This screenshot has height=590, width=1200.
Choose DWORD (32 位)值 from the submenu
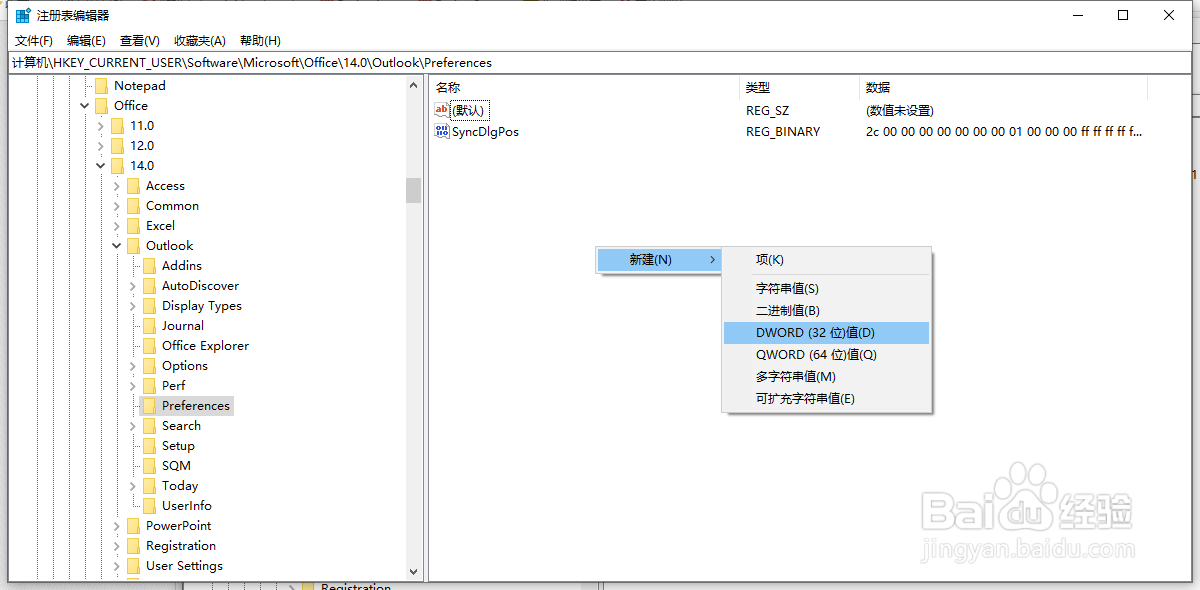click(x=814, y=332)
